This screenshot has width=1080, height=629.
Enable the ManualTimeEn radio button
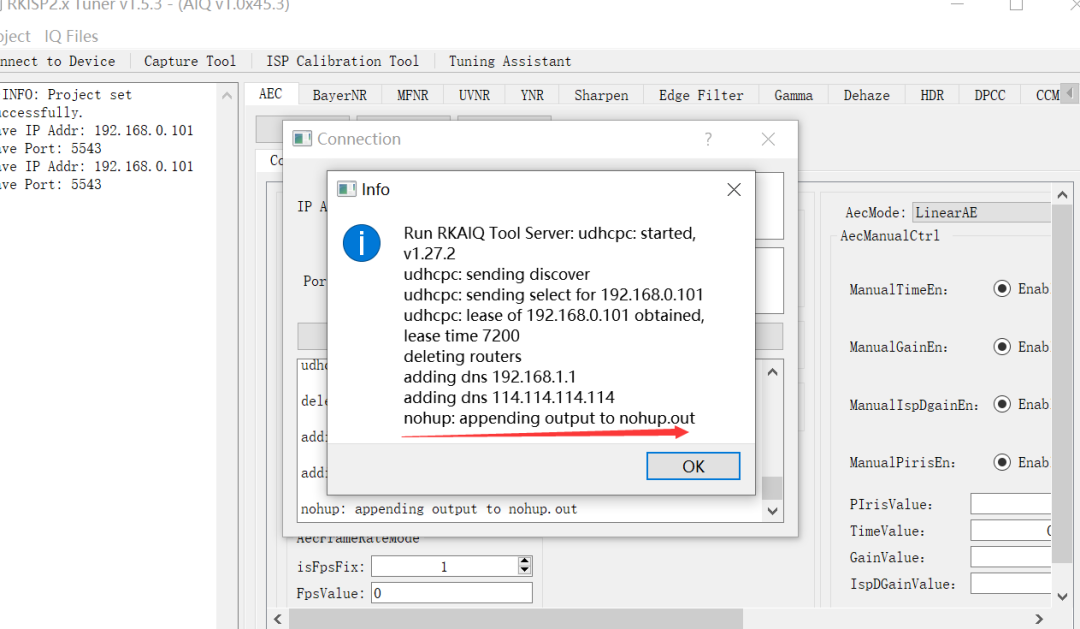(1002, 289)
